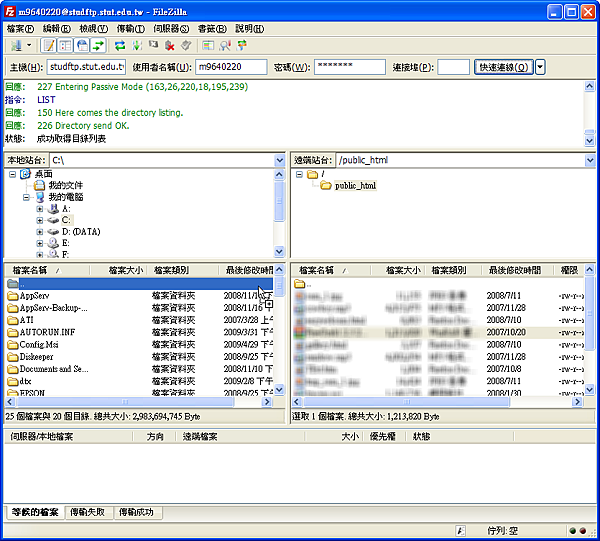
Task: Refresh the file and folder lists
Action: pyautogui.click(x=120, y=46)
